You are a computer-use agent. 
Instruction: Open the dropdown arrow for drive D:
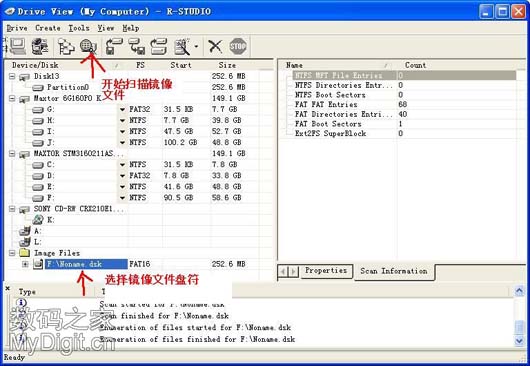[x=122, y=176]
